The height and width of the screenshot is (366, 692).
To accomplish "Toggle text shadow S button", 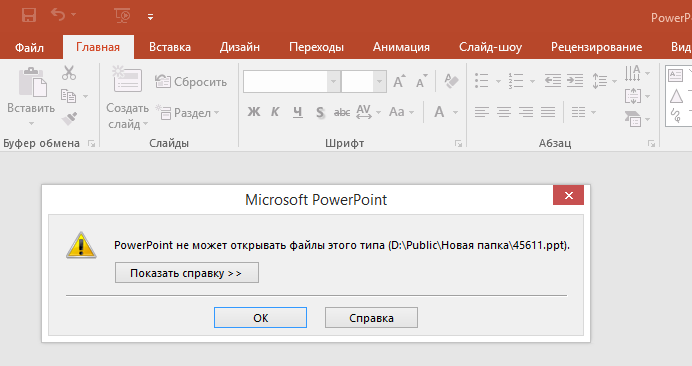I will coord(320,113).
